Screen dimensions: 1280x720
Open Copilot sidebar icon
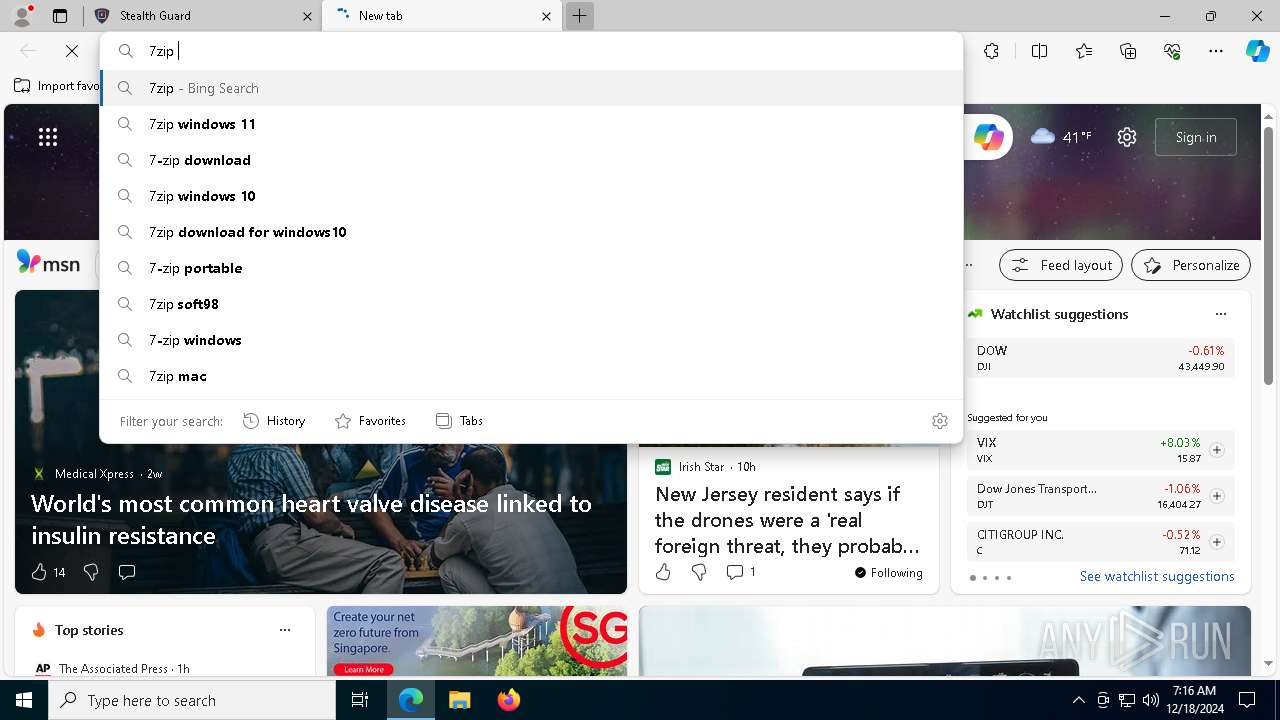click(1257, 51)
